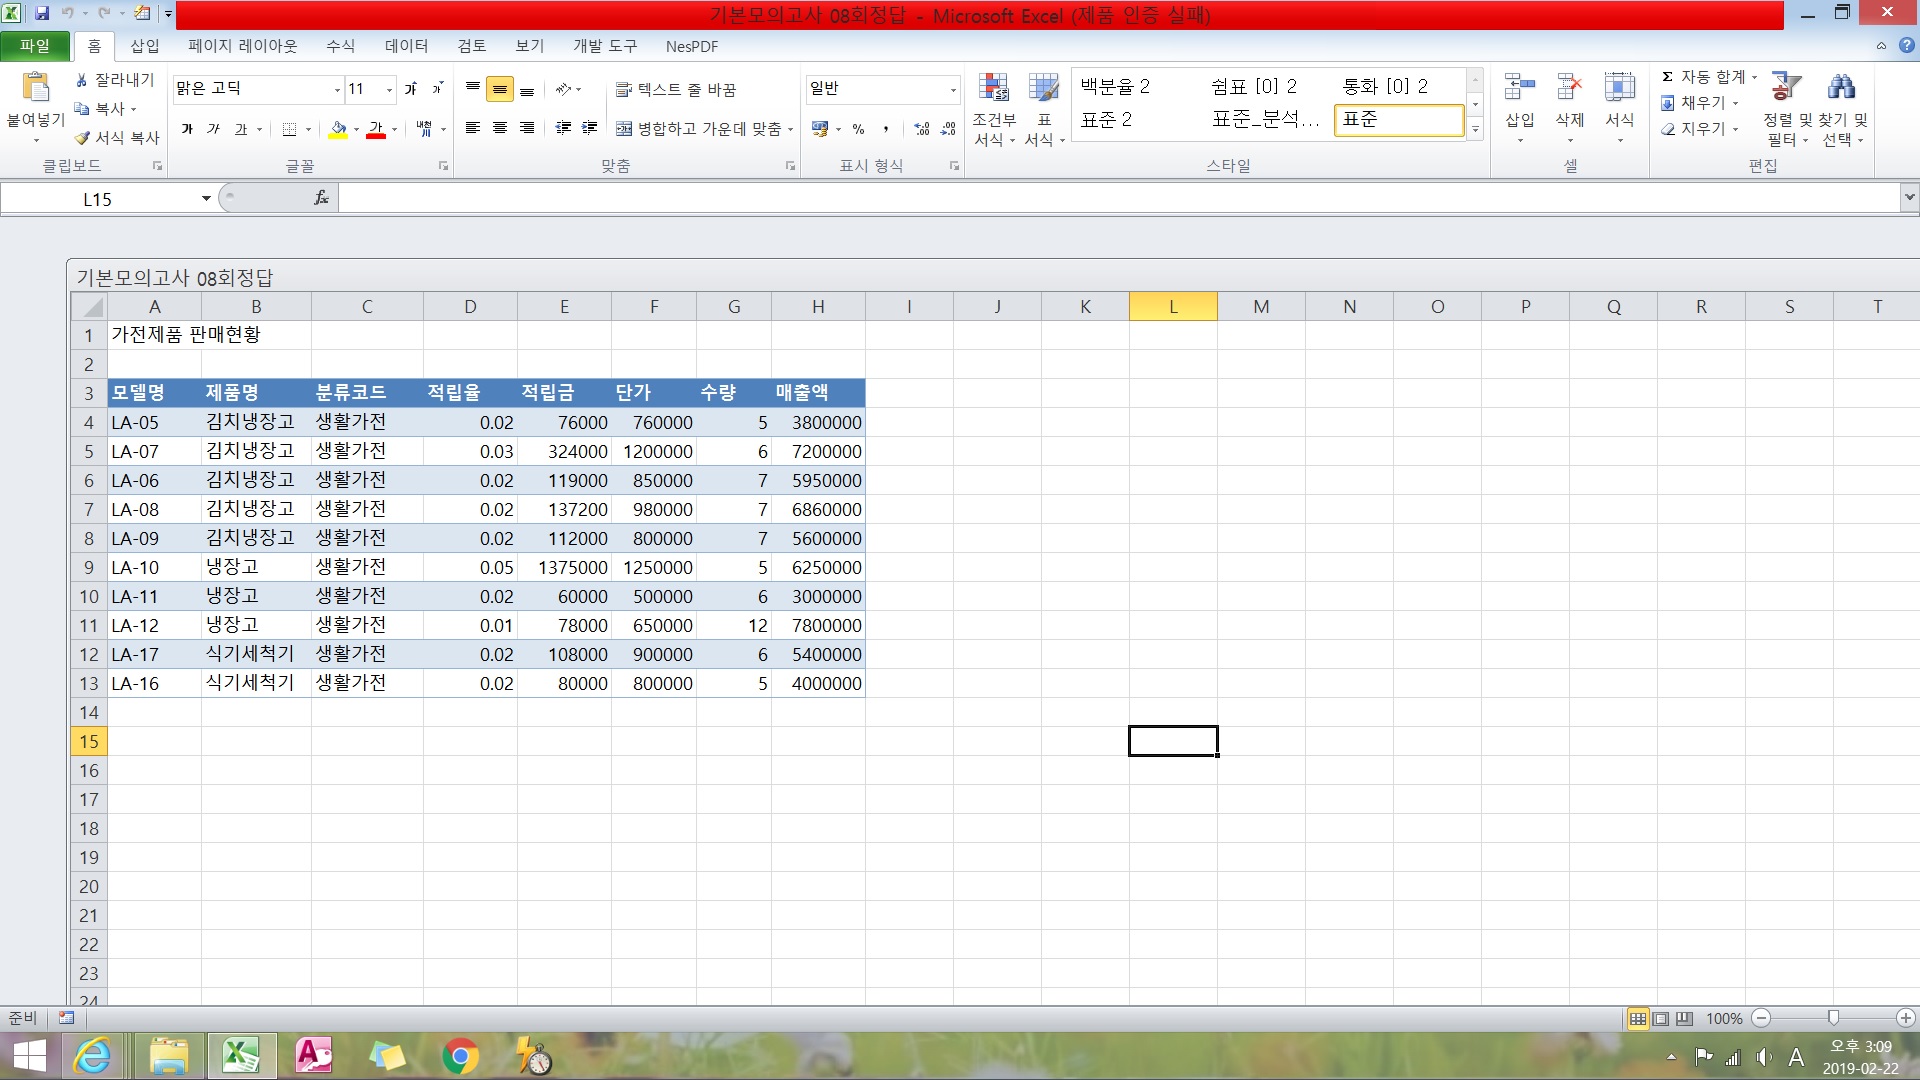Click the percent style button
The image size is (1920, 1080).
[x=858, y=129]
